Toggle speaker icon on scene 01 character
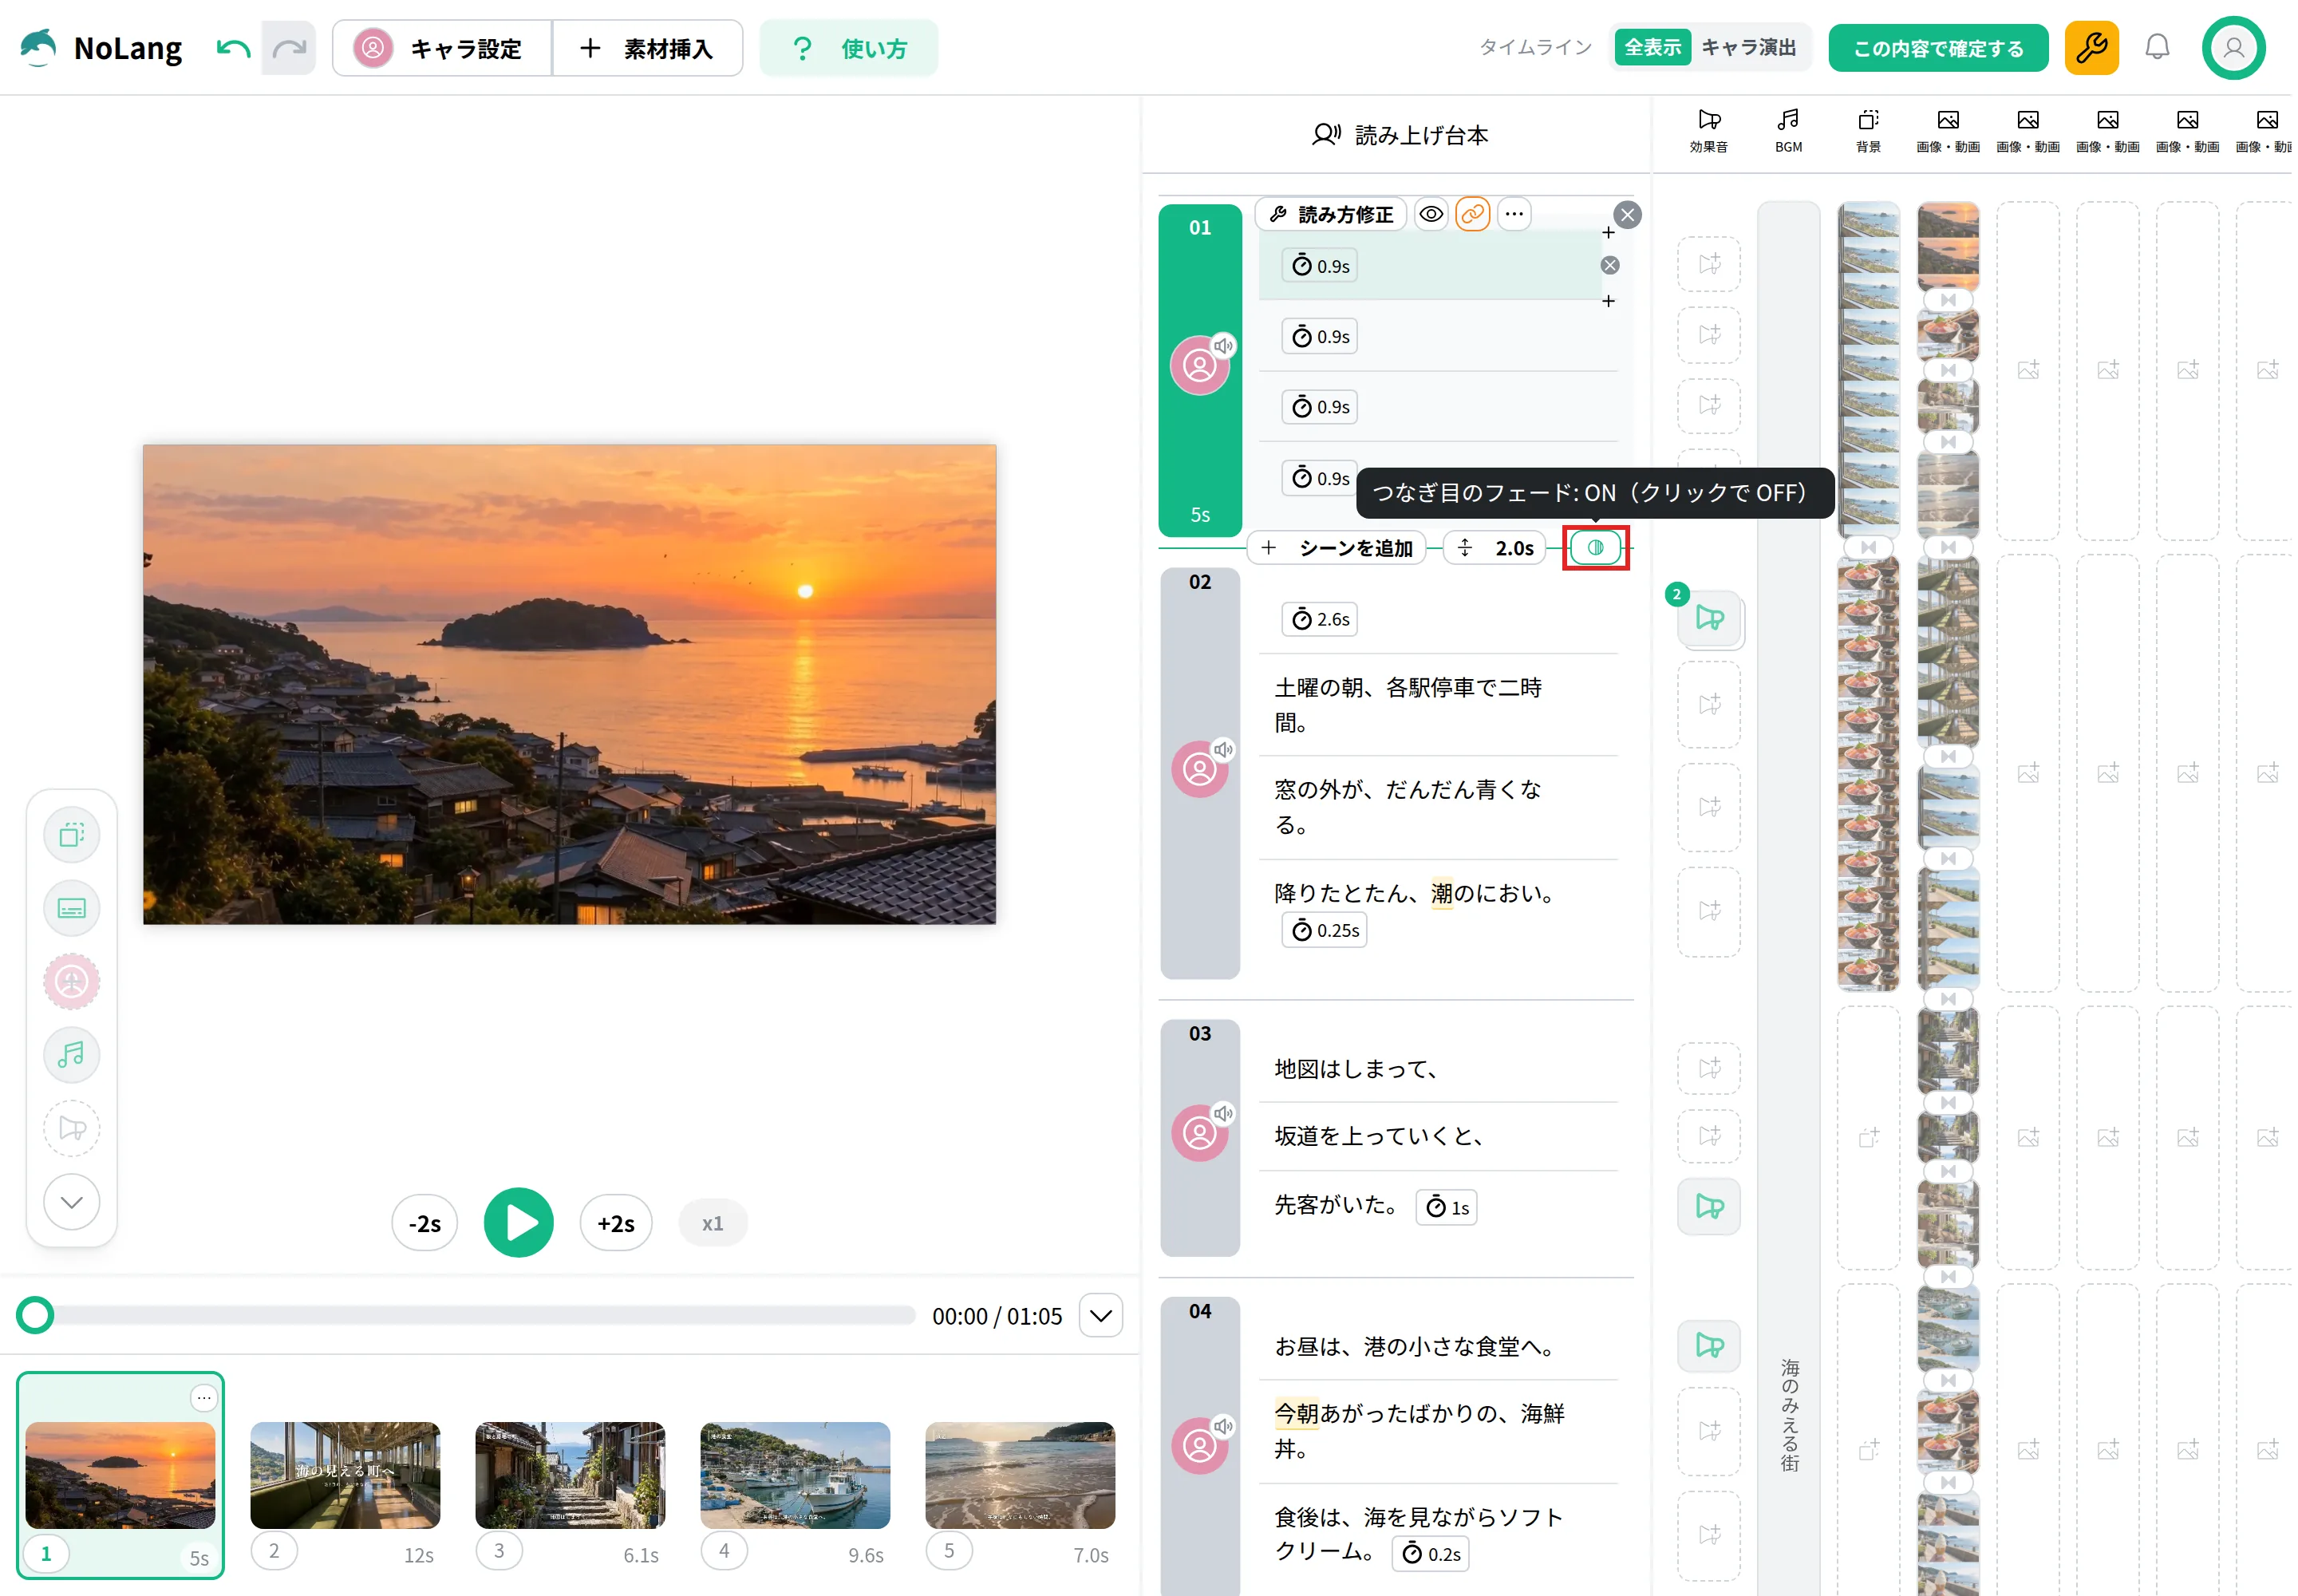 [1223, 346]
